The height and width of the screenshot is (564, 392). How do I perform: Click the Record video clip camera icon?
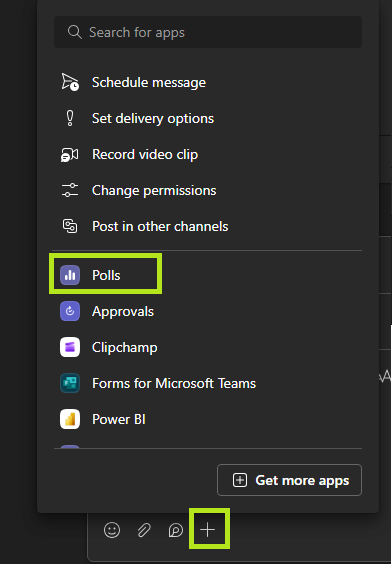(69, 155)
